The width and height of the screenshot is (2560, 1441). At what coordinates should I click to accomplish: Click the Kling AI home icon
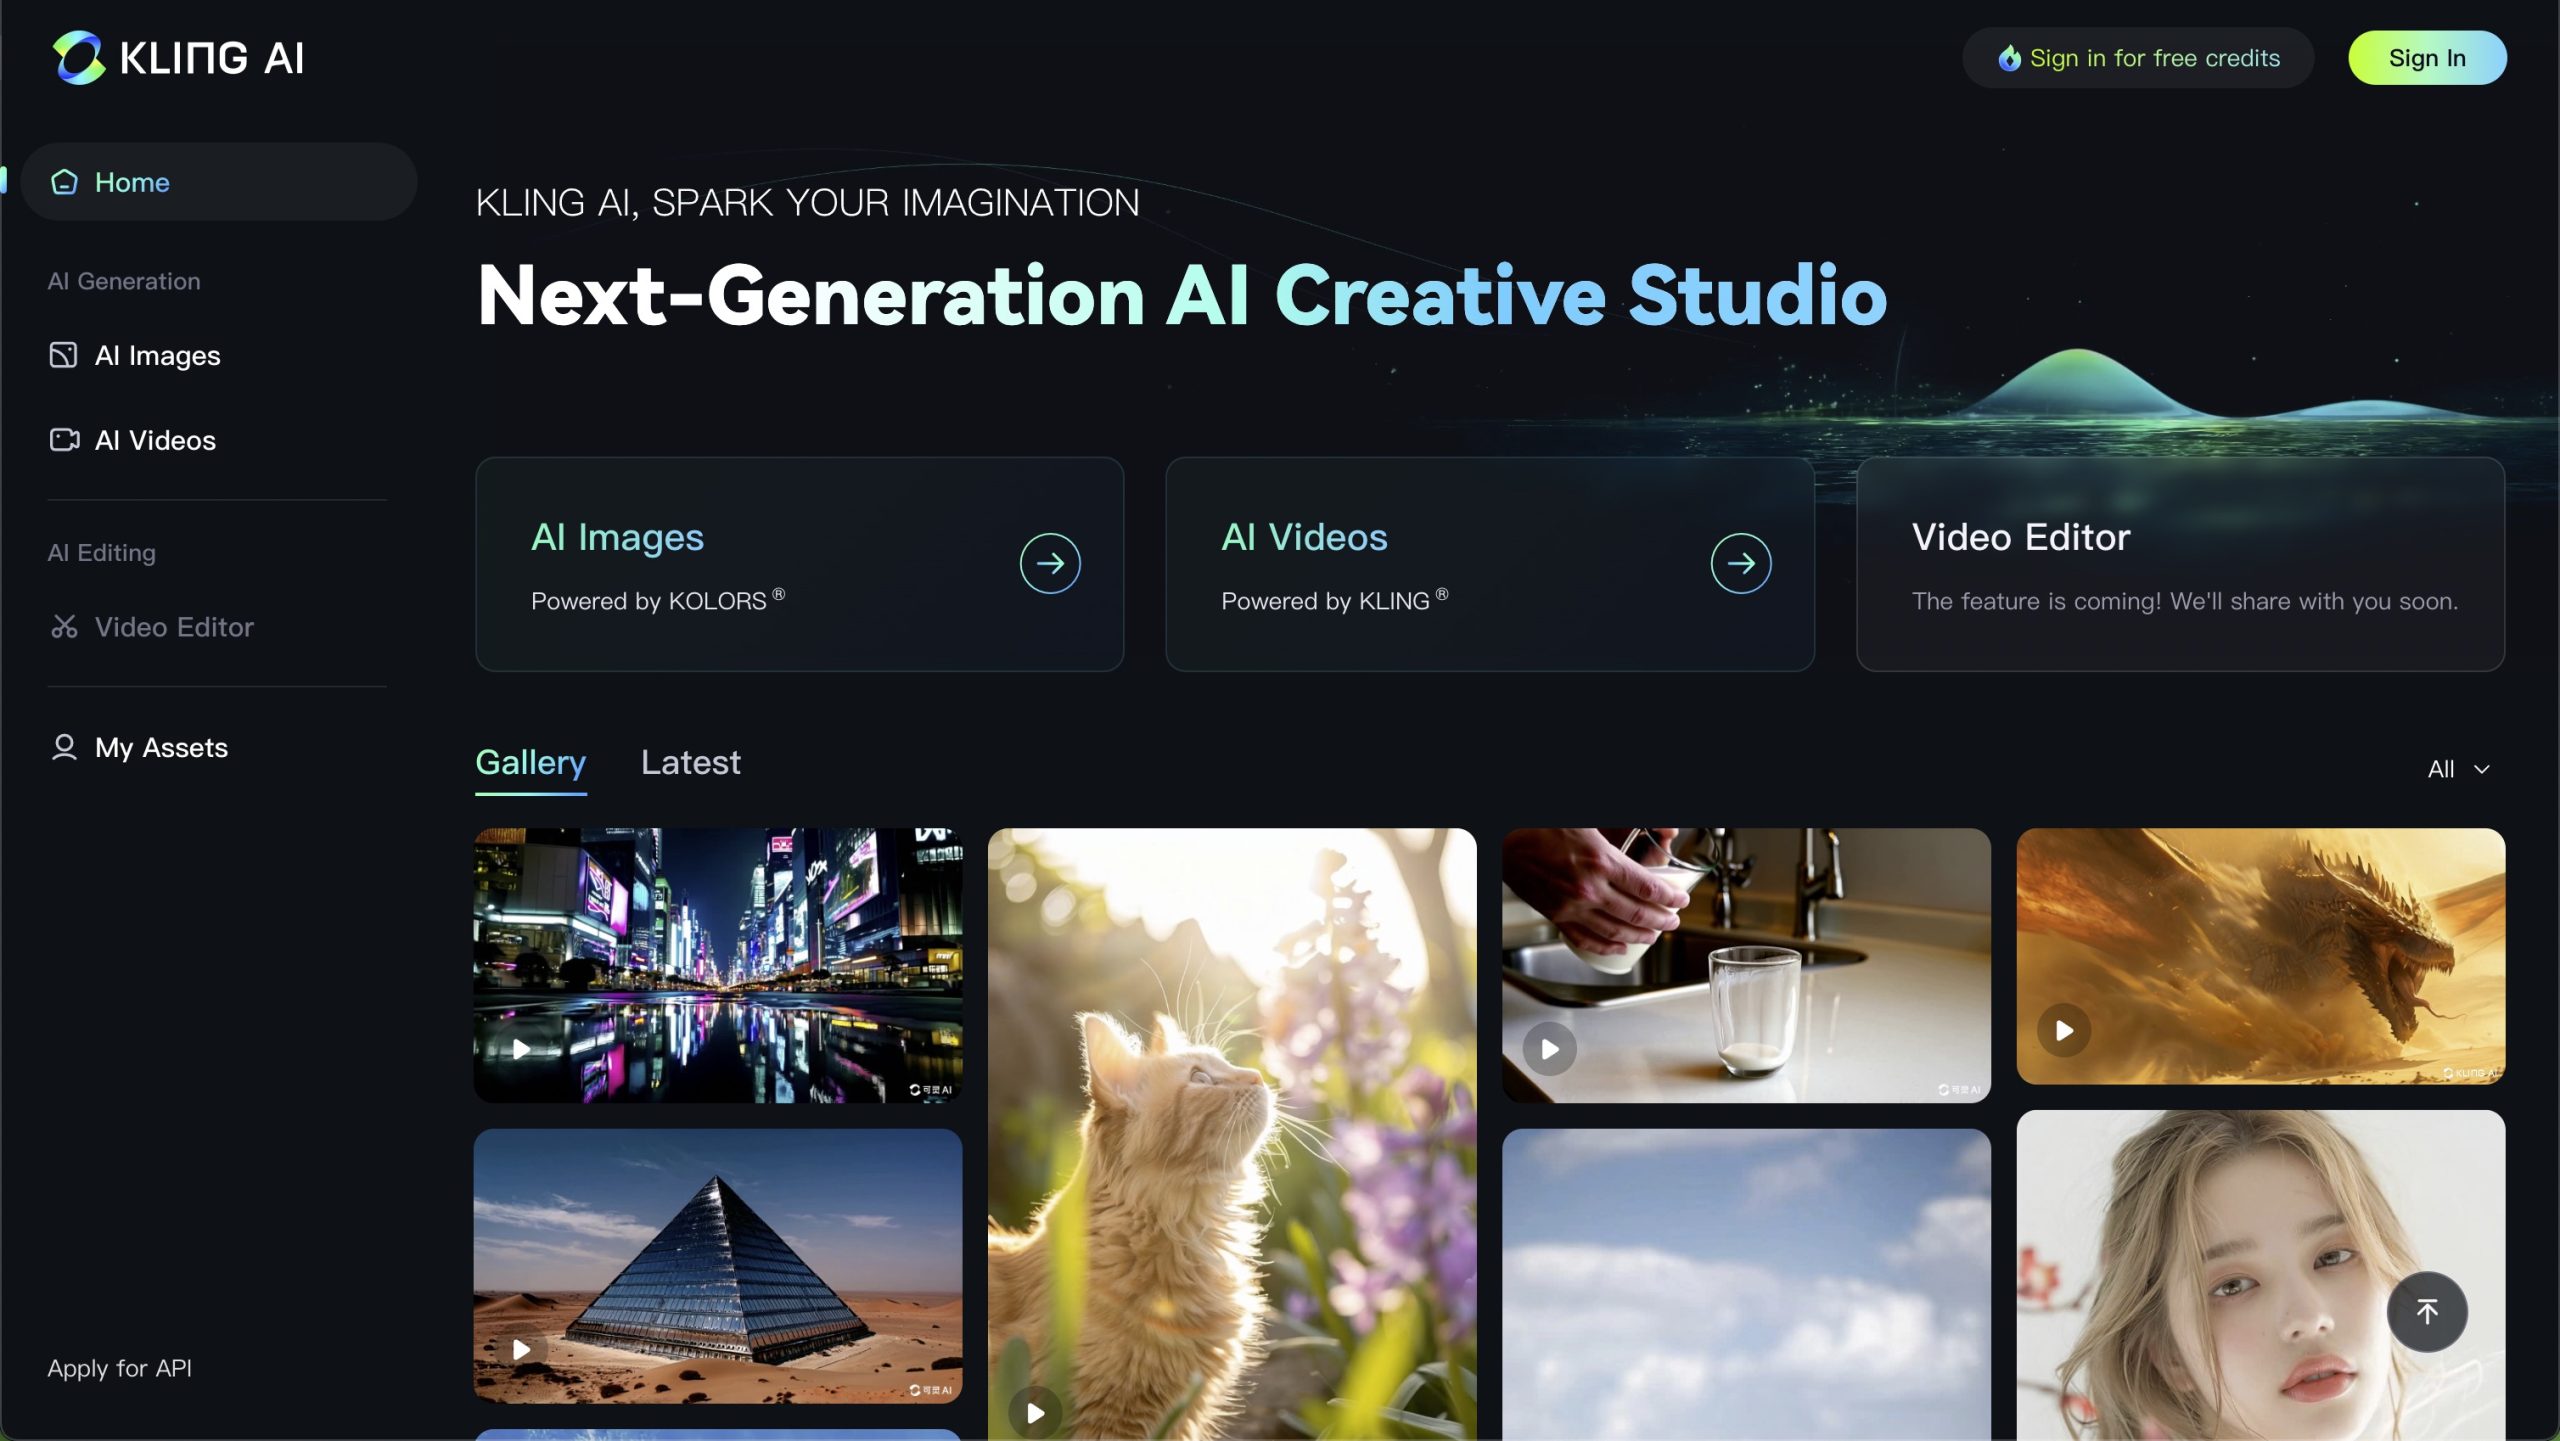pos(62,181)
